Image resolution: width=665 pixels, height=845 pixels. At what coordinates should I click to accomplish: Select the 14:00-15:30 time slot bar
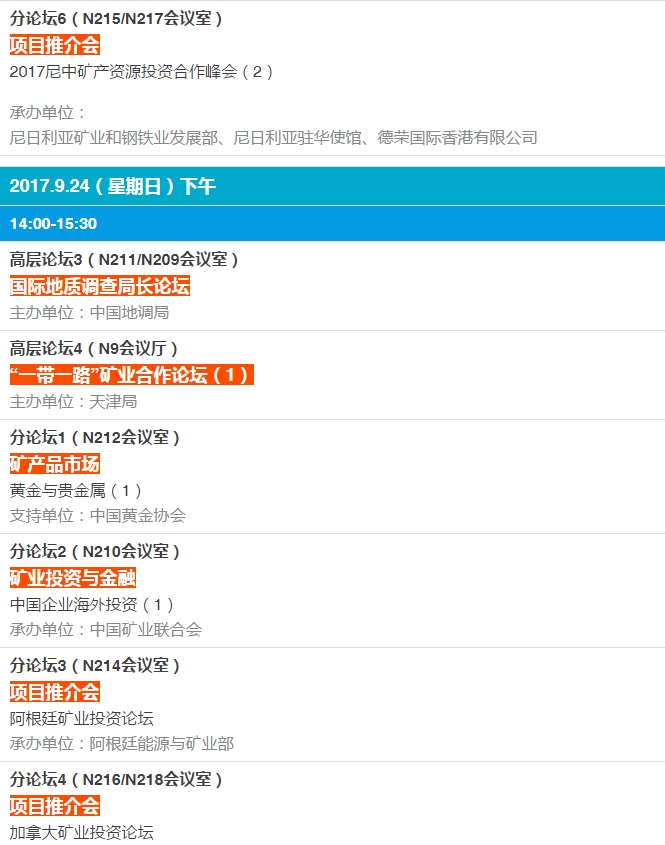point(53,223)
